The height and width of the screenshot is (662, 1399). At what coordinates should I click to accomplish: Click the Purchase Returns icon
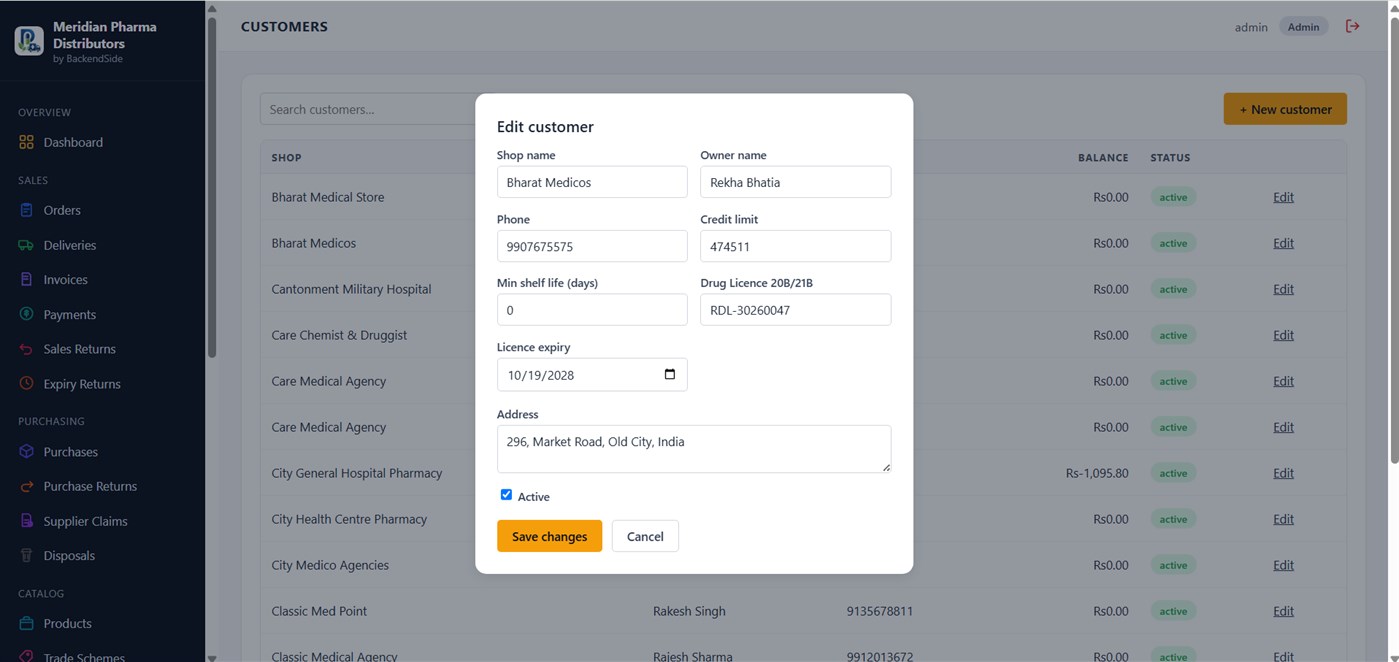click(26, 486)
